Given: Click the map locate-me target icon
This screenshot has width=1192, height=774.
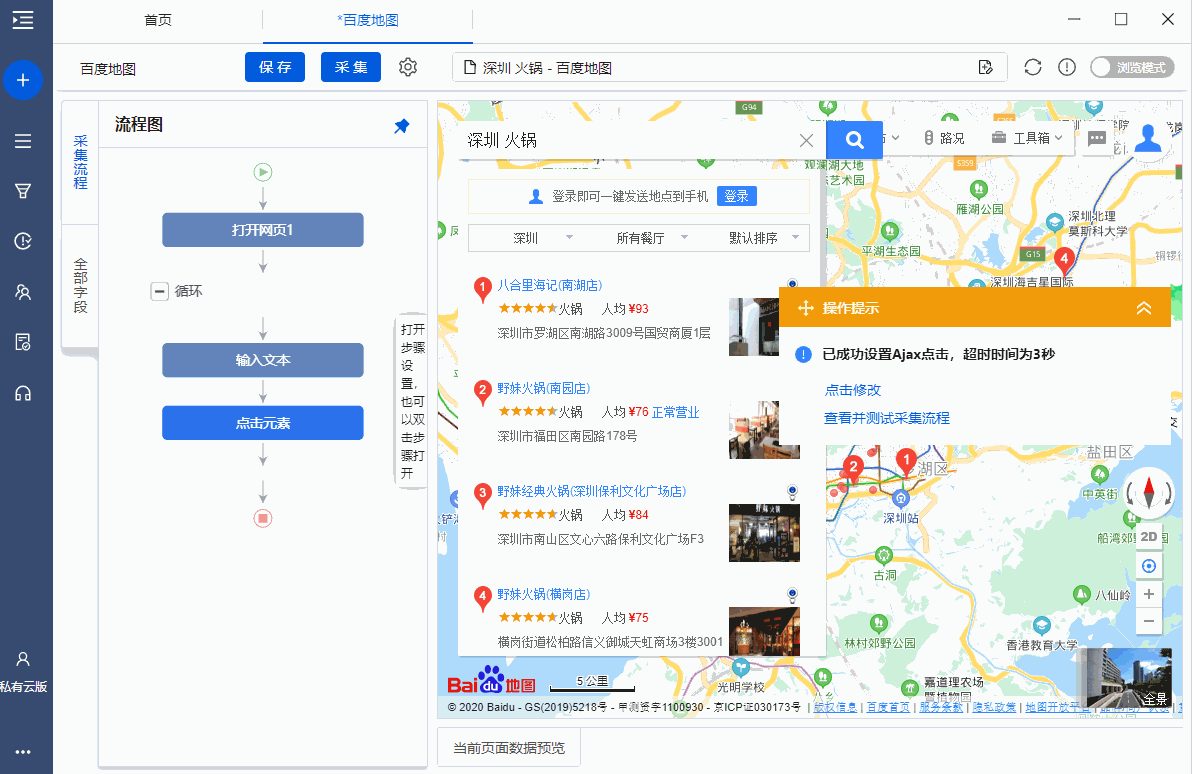Looking at the screenshot, I should click(1149, 566).
